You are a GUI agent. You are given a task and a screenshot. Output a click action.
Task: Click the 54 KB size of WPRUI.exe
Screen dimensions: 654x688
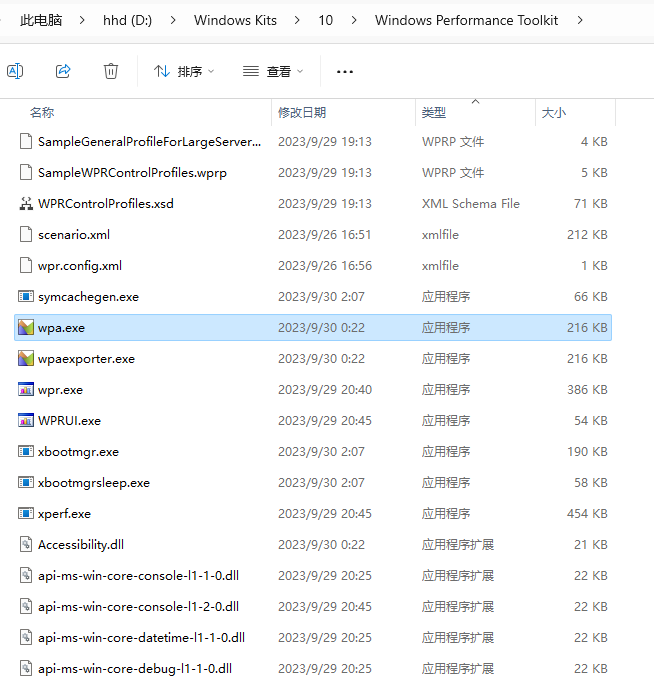coord(590,420)
